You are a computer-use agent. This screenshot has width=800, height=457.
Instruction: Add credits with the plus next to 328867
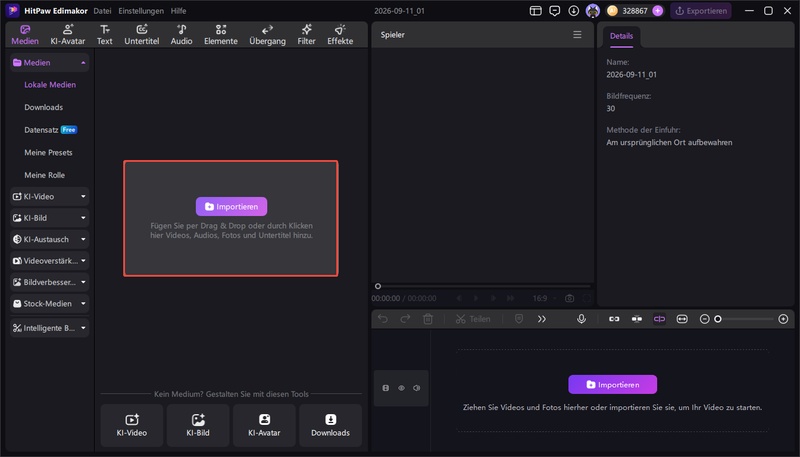658,11
